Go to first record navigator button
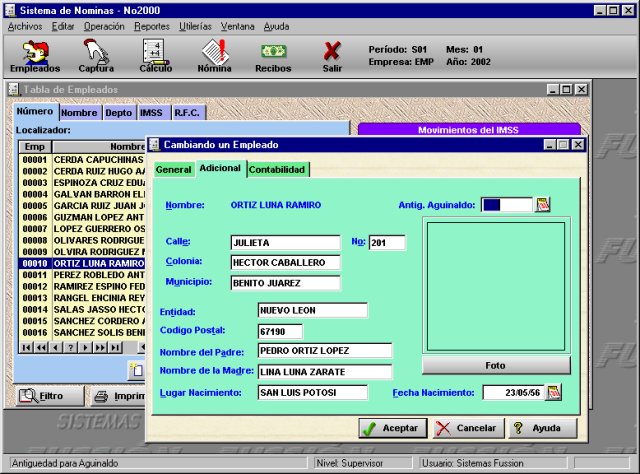Image resolution: width=640 pixels, height=474 pixels. (x=26, y=347)
